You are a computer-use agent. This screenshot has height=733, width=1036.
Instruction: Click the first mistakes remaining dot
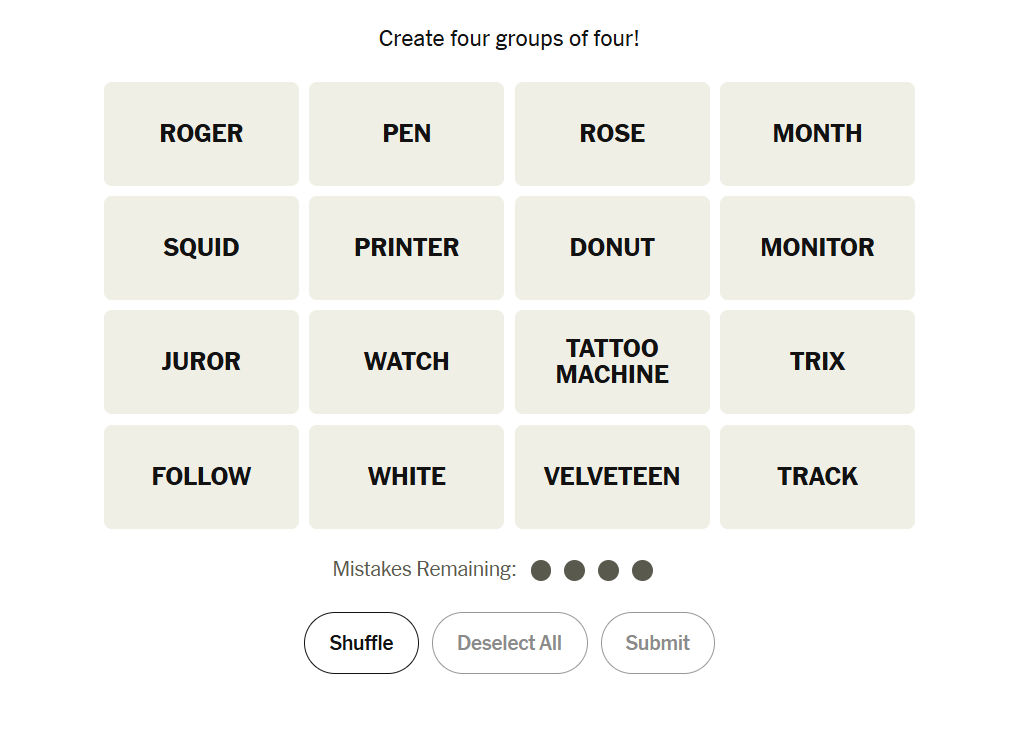(541, 571)
